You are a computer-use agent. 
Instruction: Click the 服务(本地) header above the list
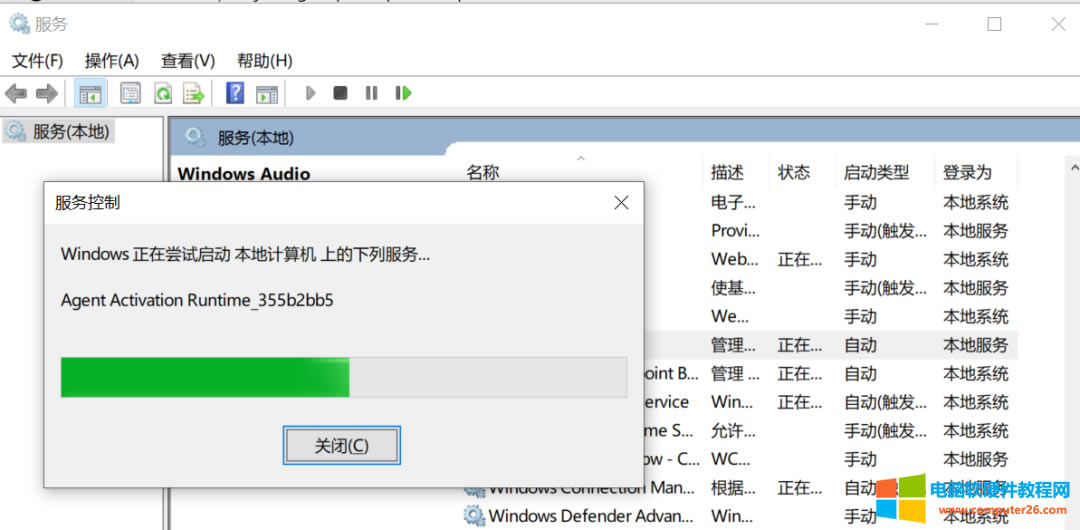(x=256, y=139)
